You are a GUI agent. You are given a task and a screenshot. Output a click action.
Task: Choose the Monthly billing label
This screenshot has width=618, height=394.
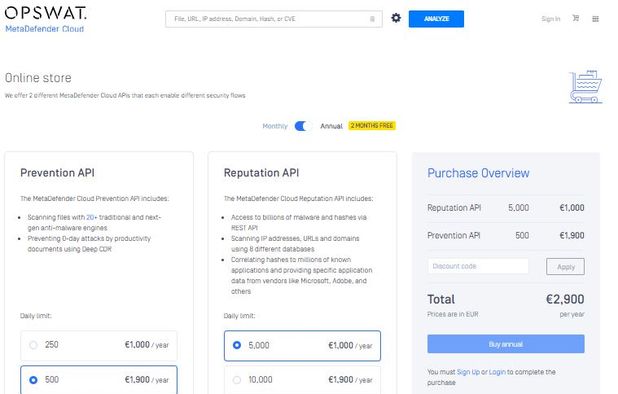point(275,126)
